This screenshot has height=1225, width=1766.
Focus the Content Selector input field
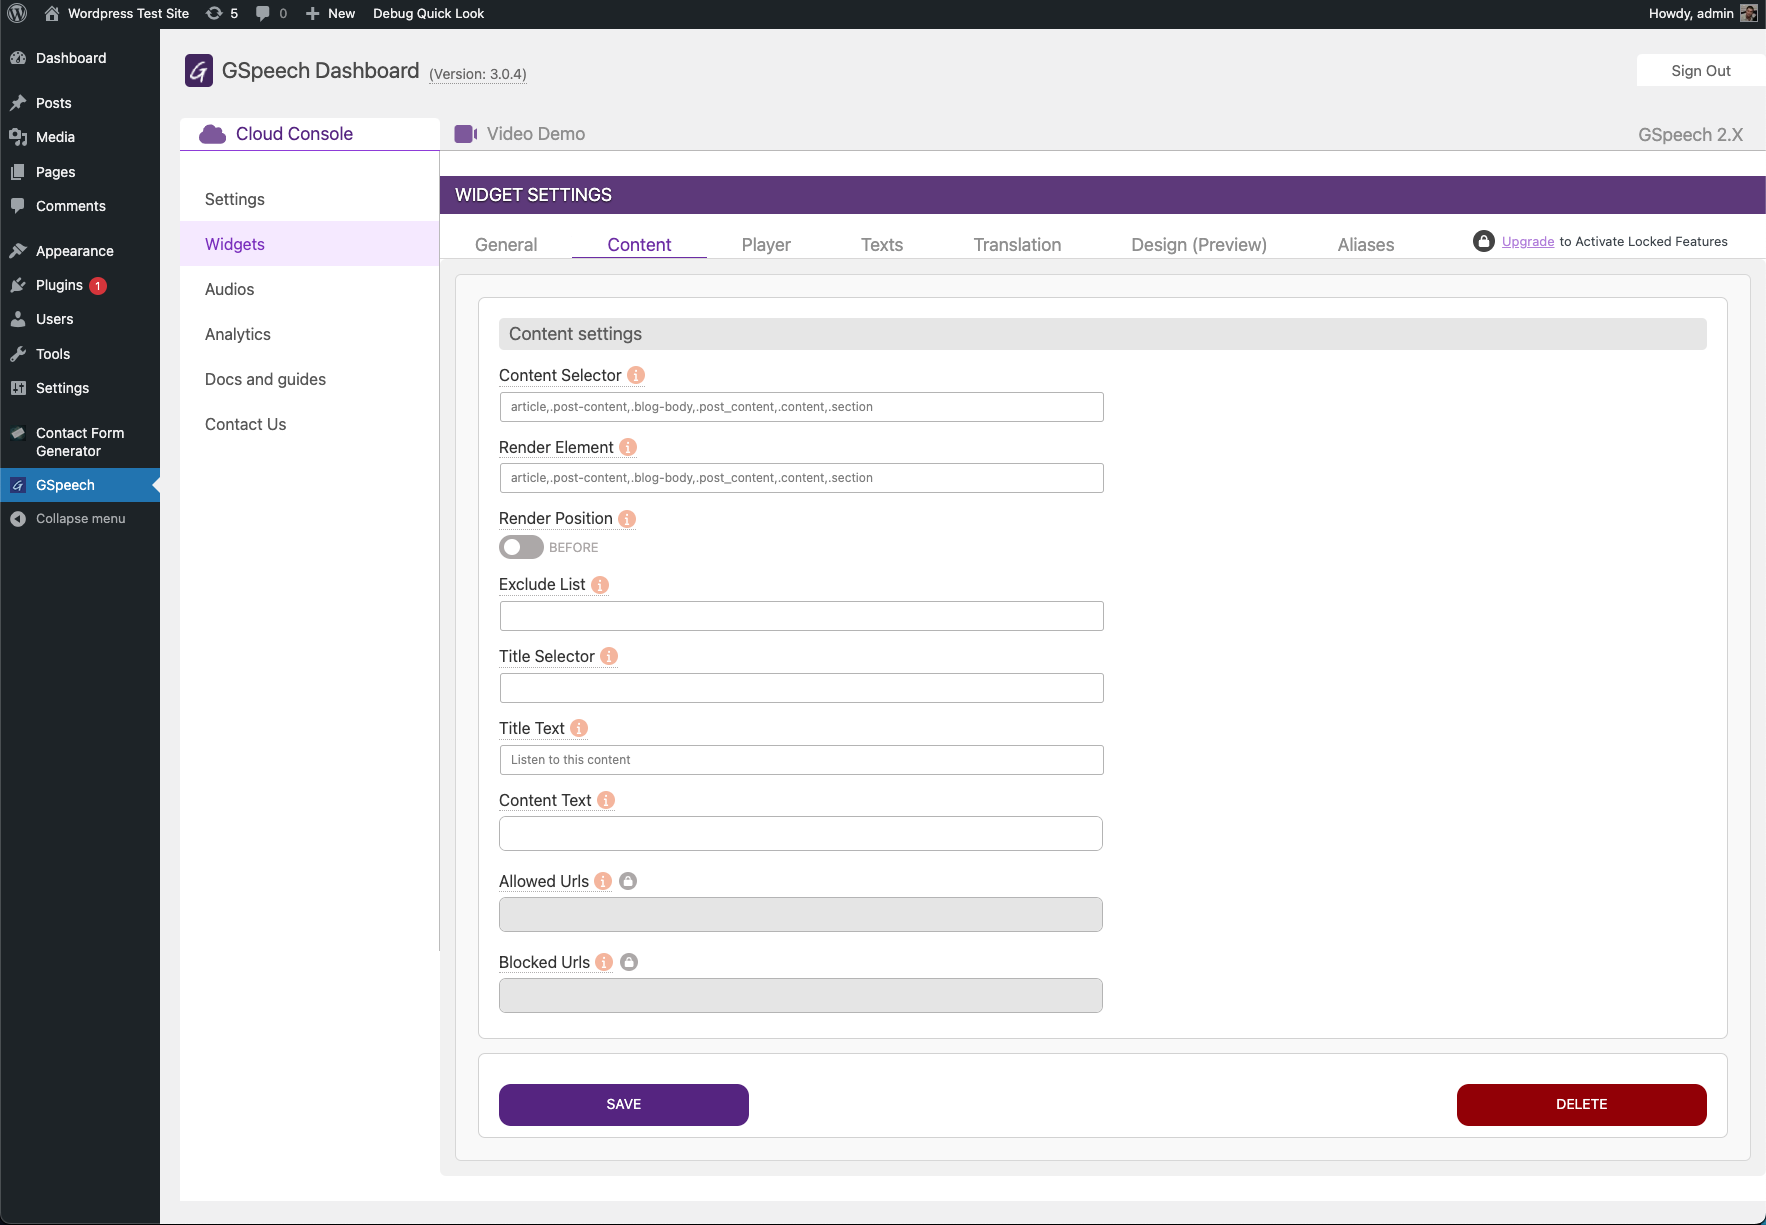[801, 407]
